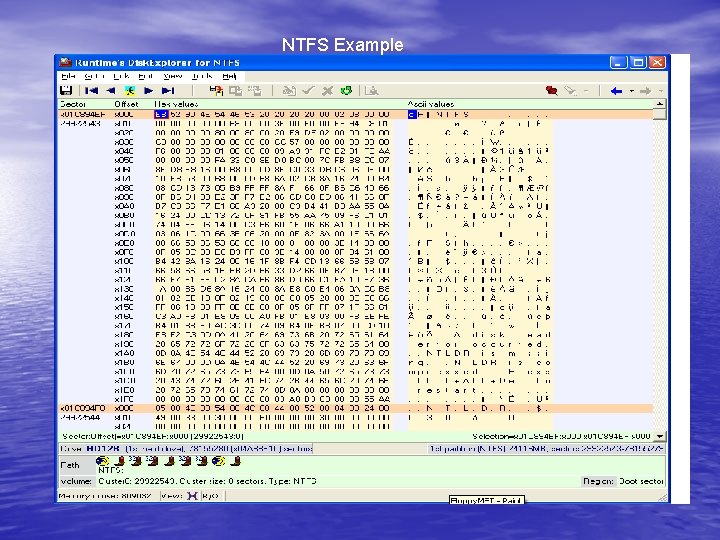Click the grey X cancel toolbar icon
Screen dimensions: 720x540
point(327,90)
